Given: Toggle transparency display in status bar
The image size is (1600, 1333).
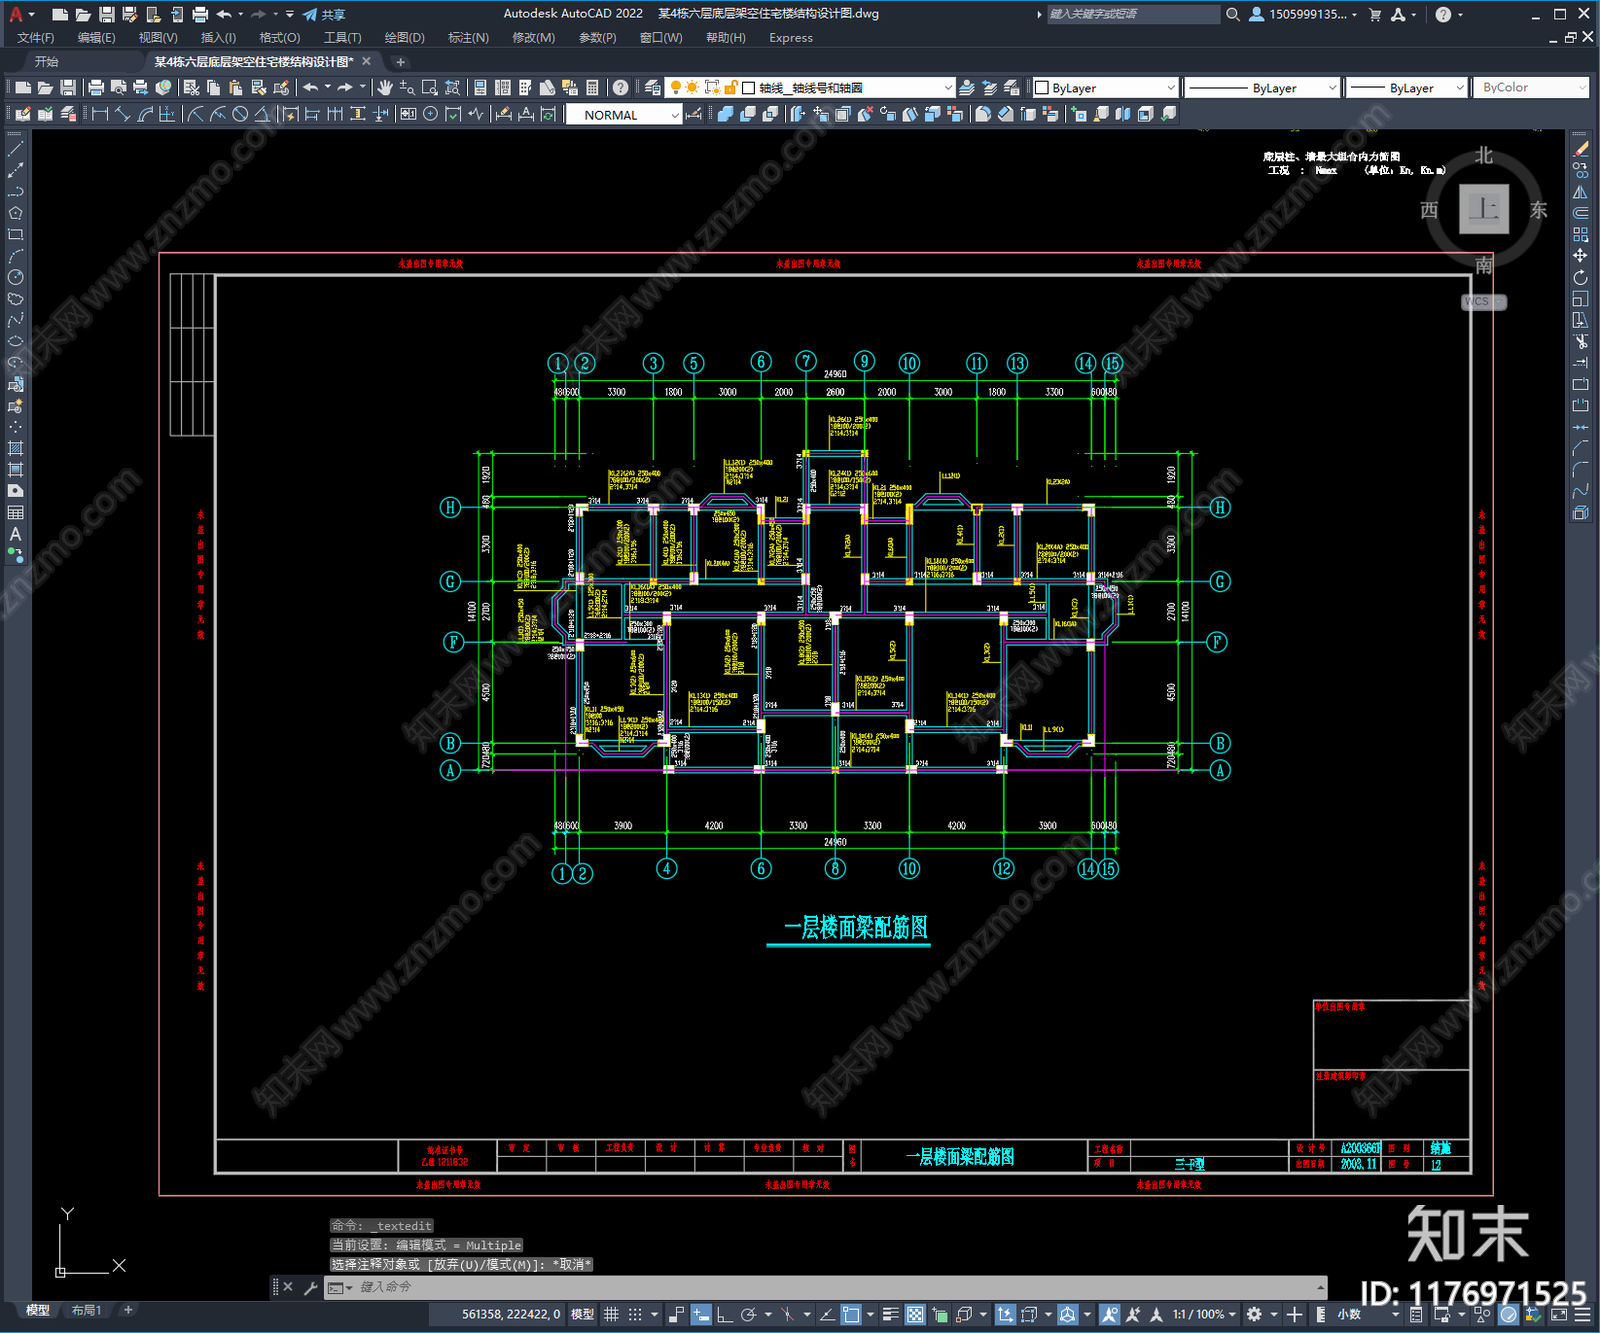Looking at the screenshot, I should [x=915, y=1314].
